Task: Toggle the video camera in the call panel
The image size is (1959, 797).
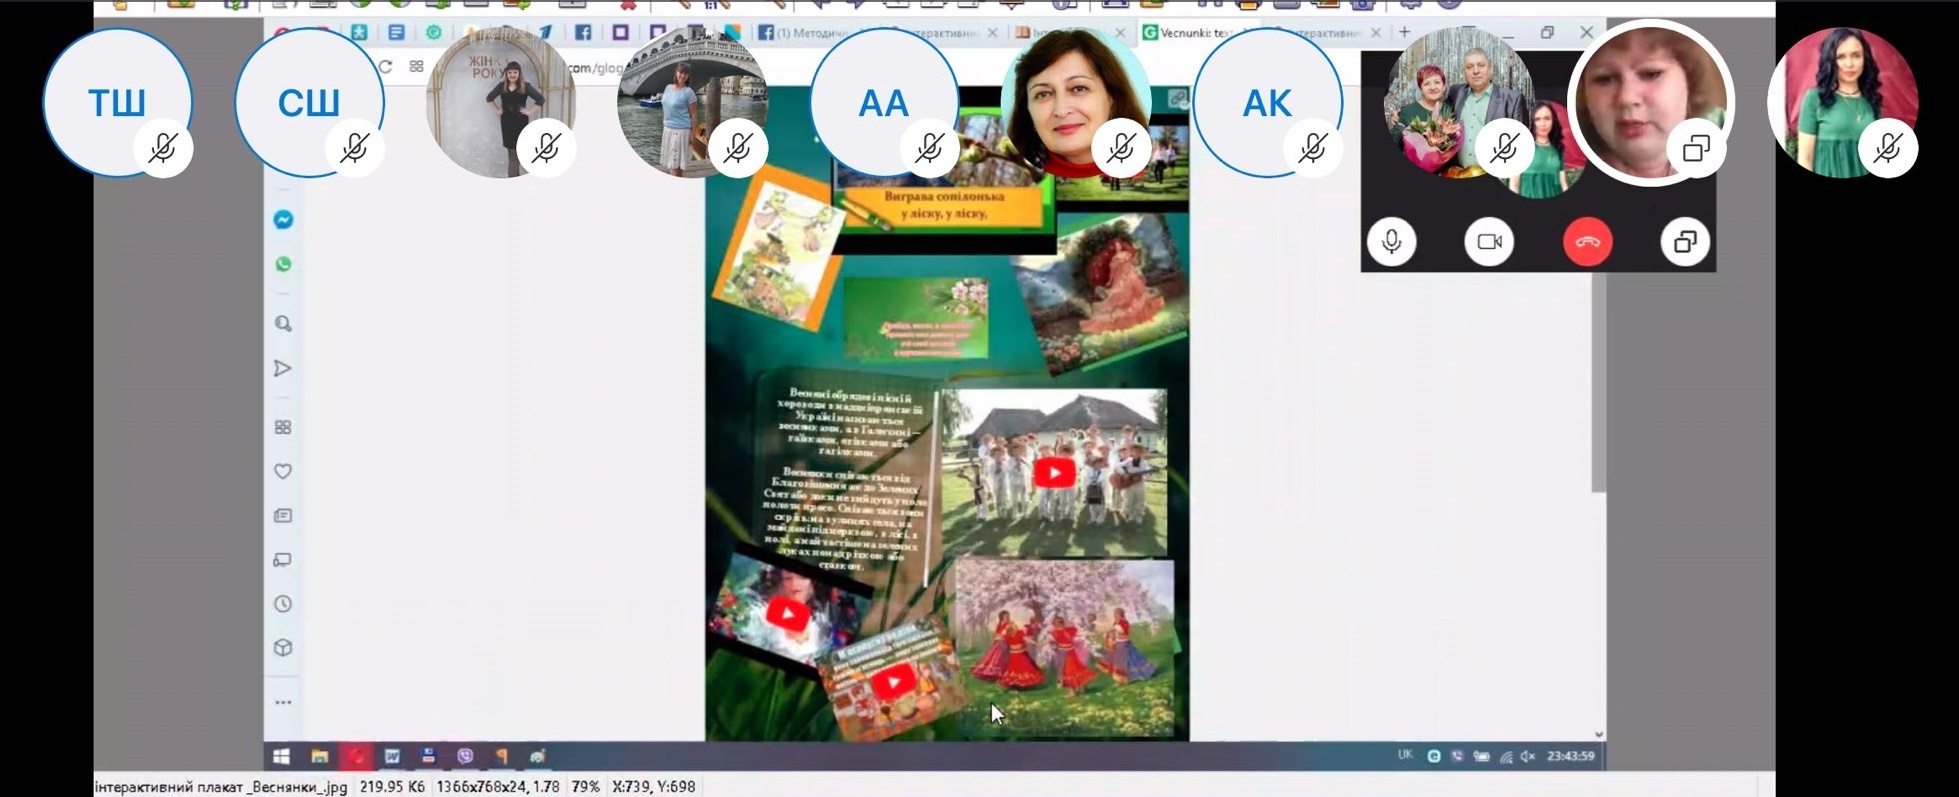Action: (x=1489, y=242)
